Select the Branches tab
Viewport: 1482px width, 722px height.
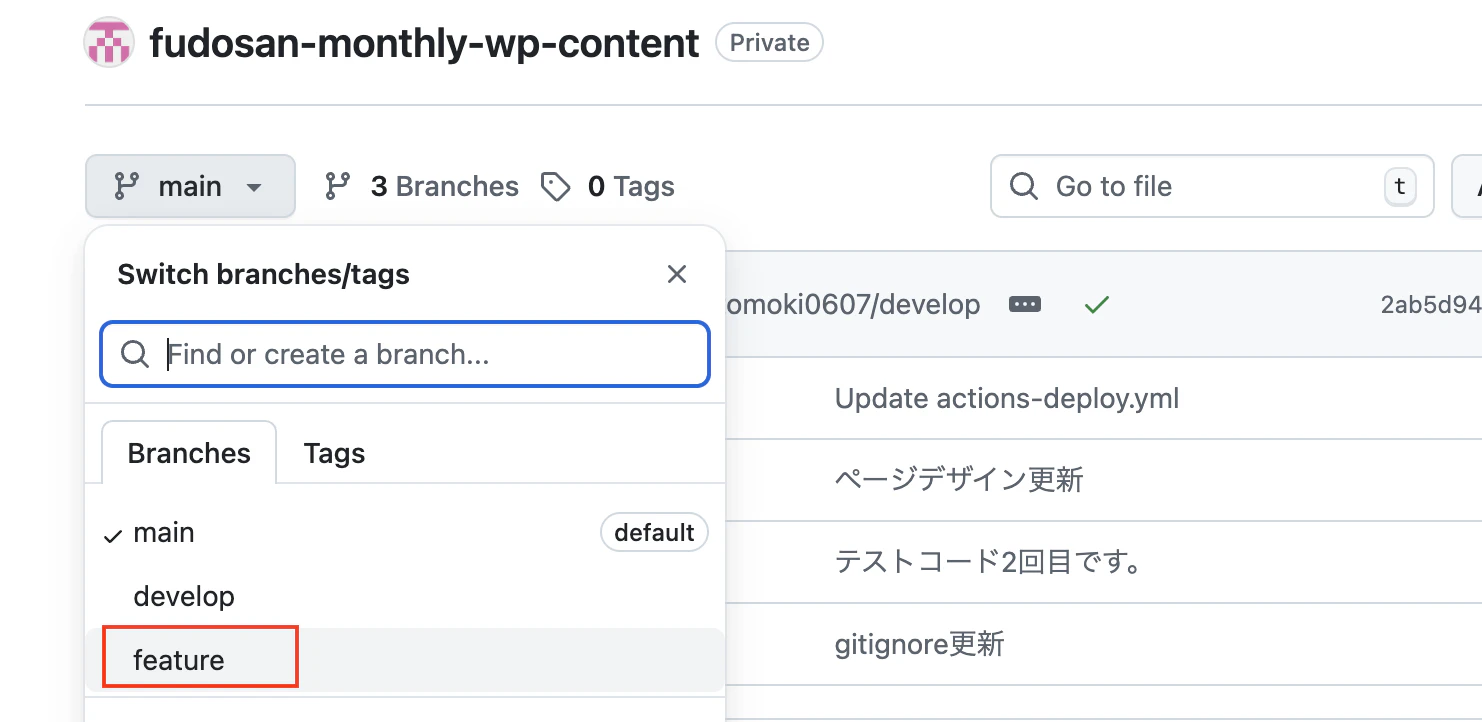(189, 453)
